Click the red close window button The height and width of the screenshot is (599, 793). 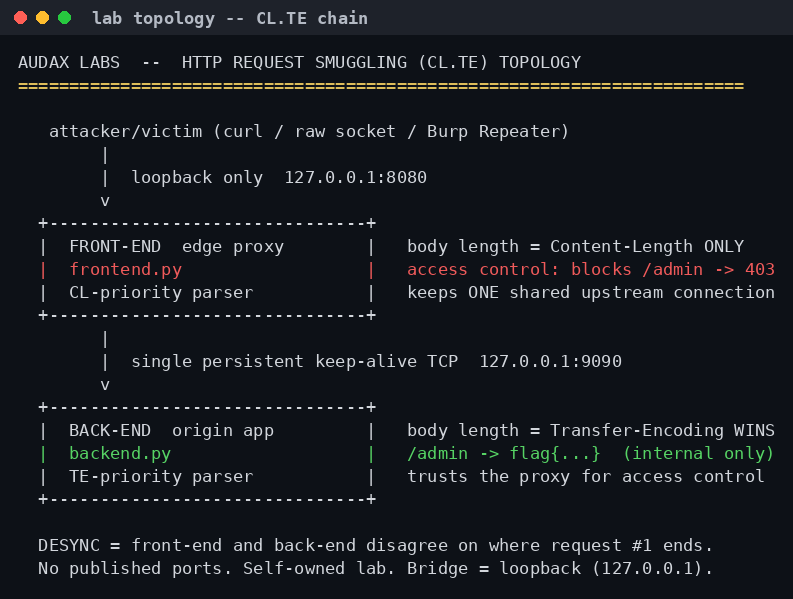pyautogui.click(x=21, y=18)
